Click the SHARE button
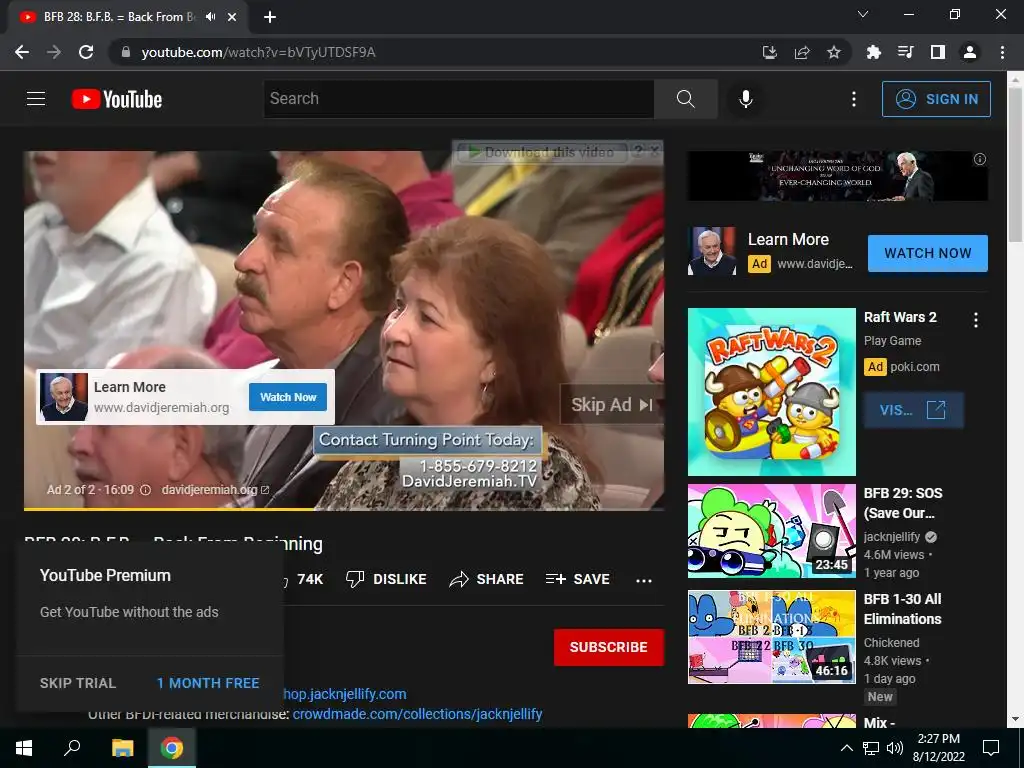This screenshot has width=1024, height=768. (x=487, y=579)
